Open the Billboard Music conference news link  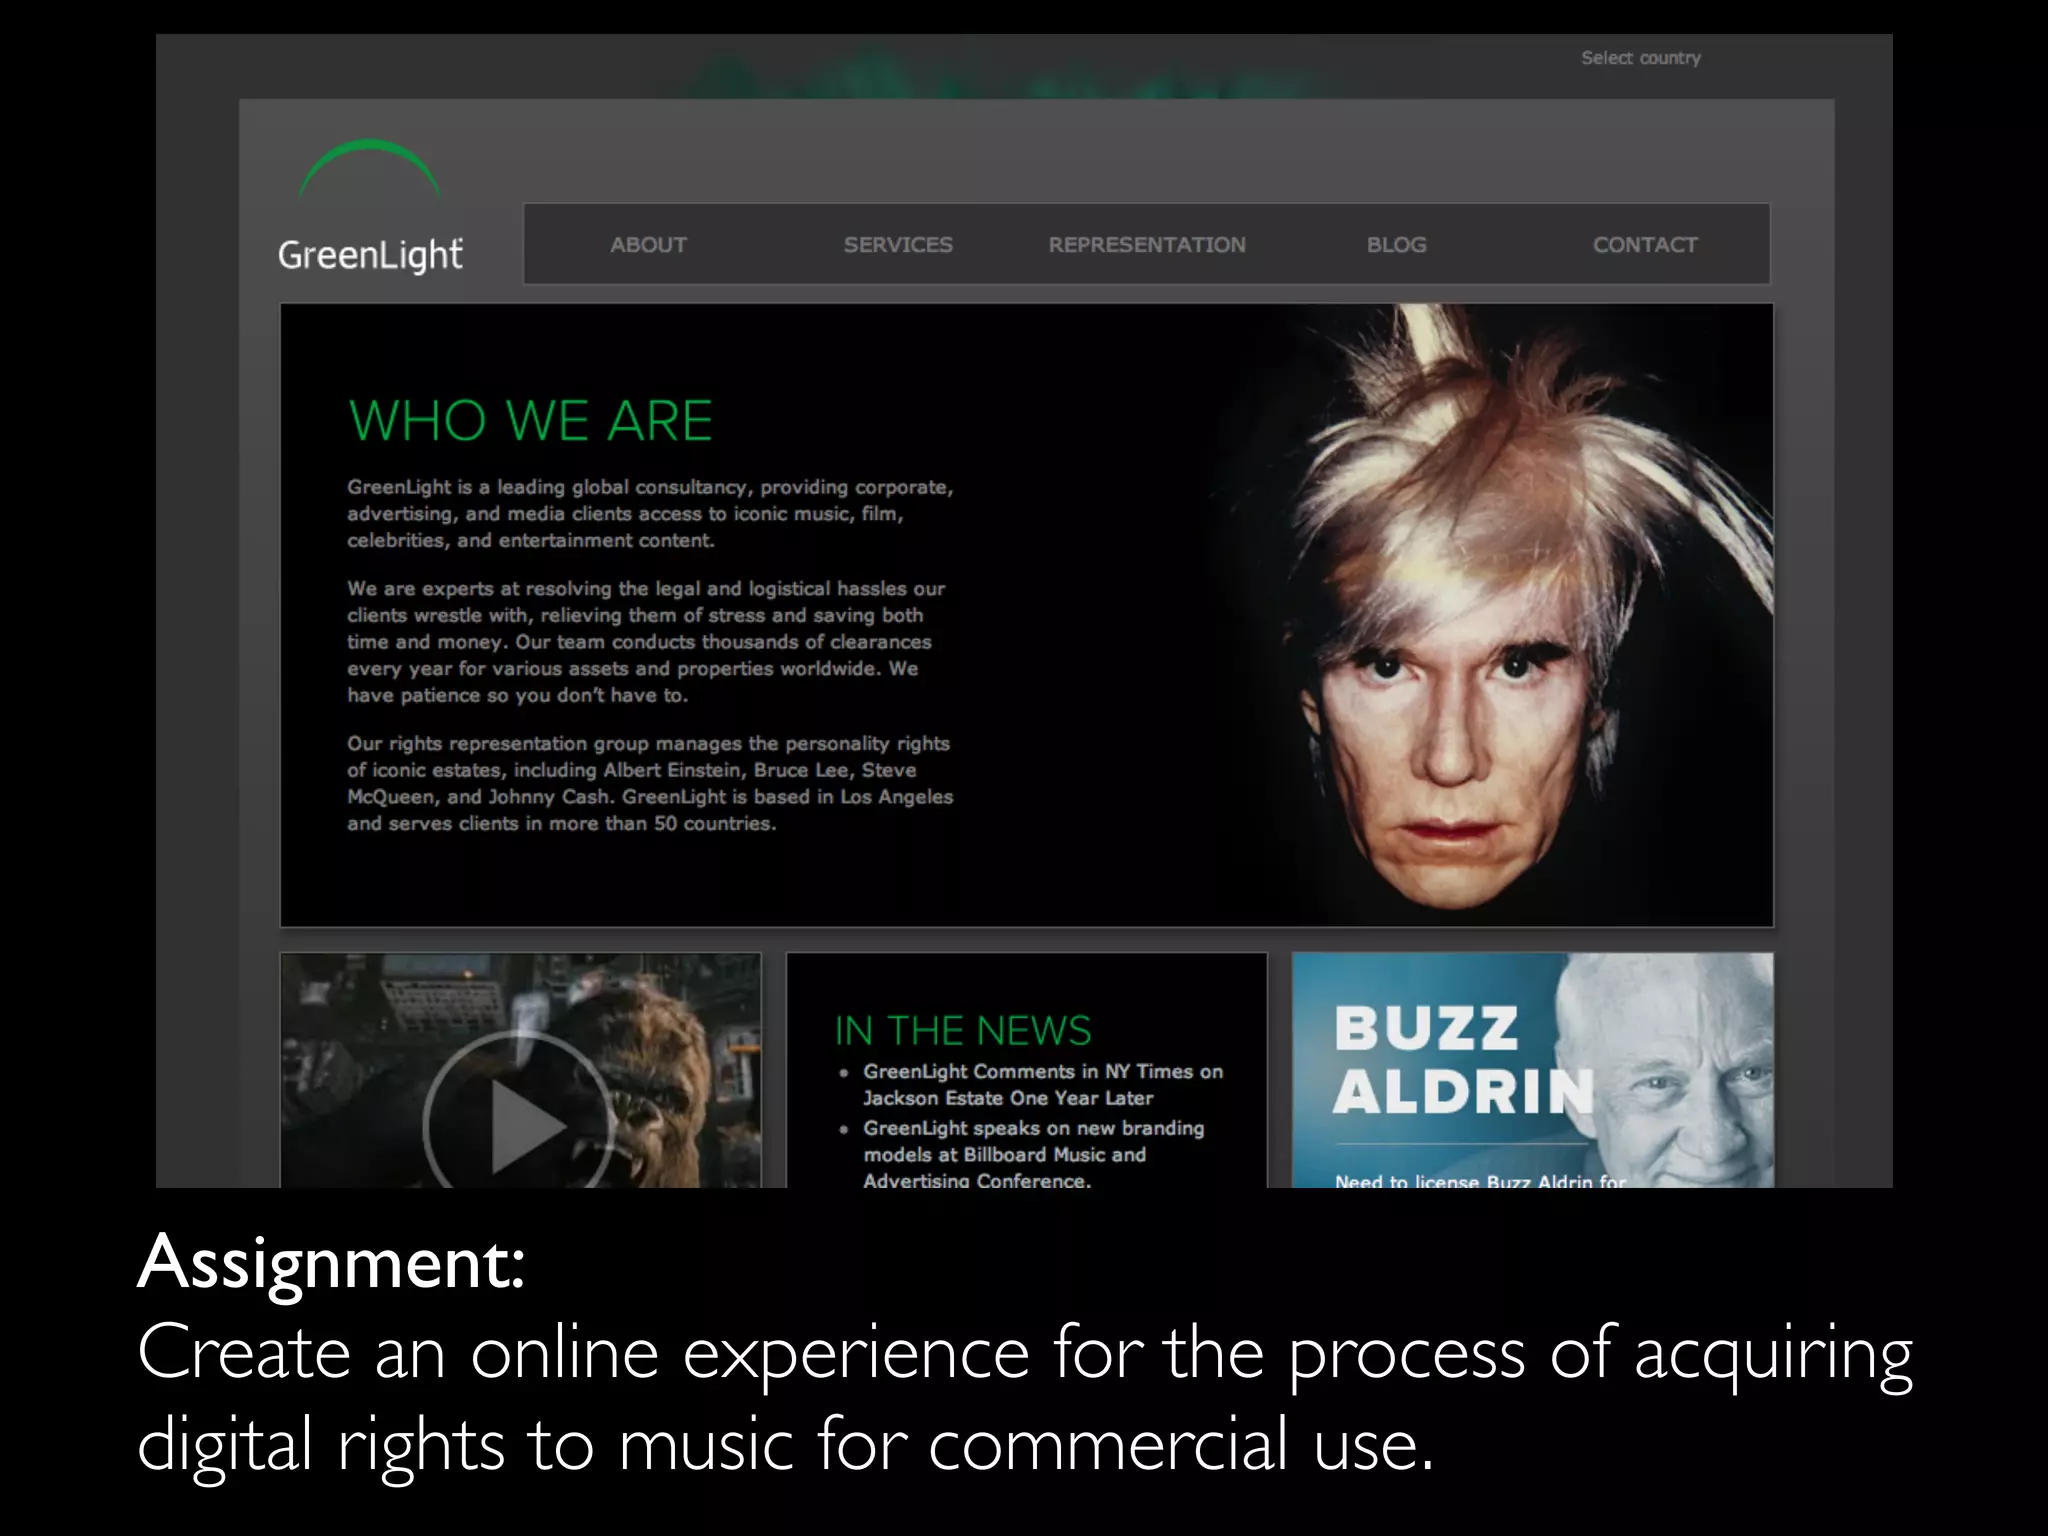coord(1033,1154)
